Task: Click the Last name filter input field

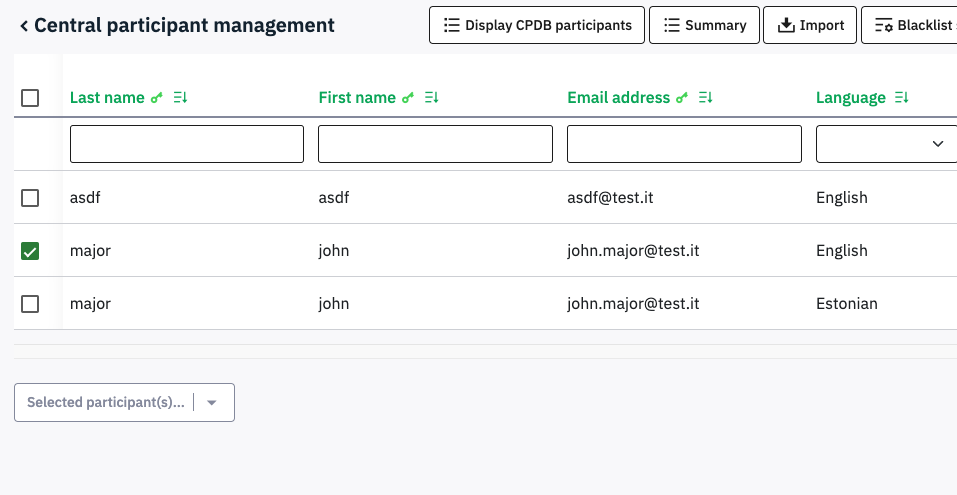Action: point(187,144)
